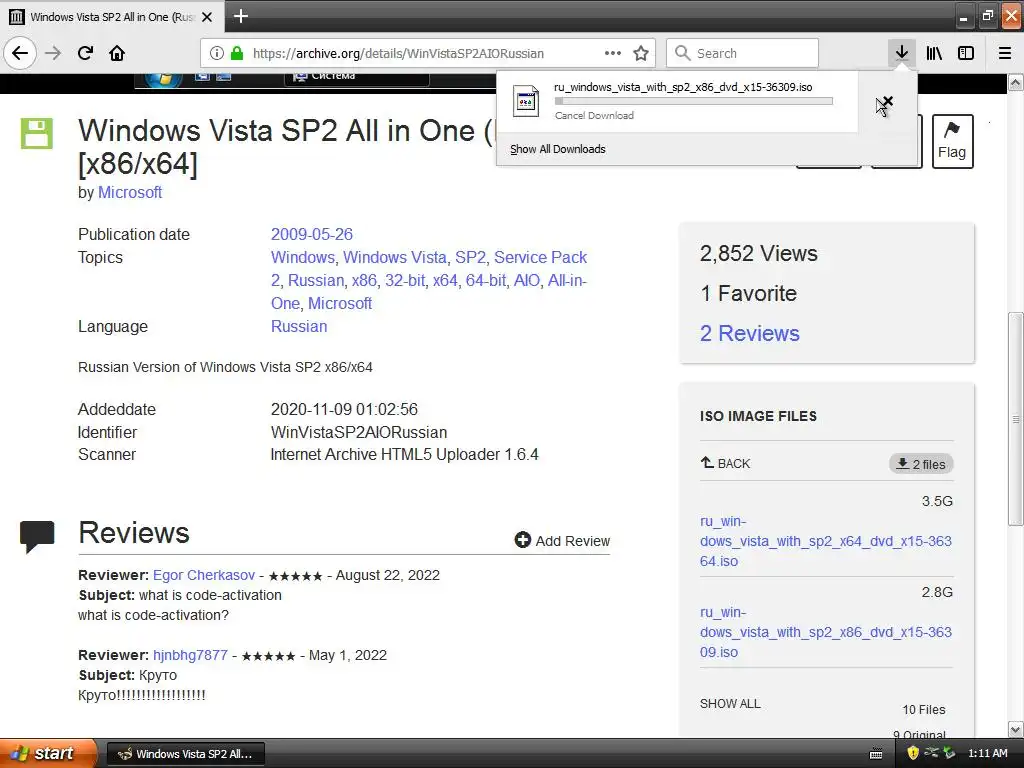1024x768 pixels.
Task: Open the 2009-05-26 publication date link
Action: coord(312,234)
